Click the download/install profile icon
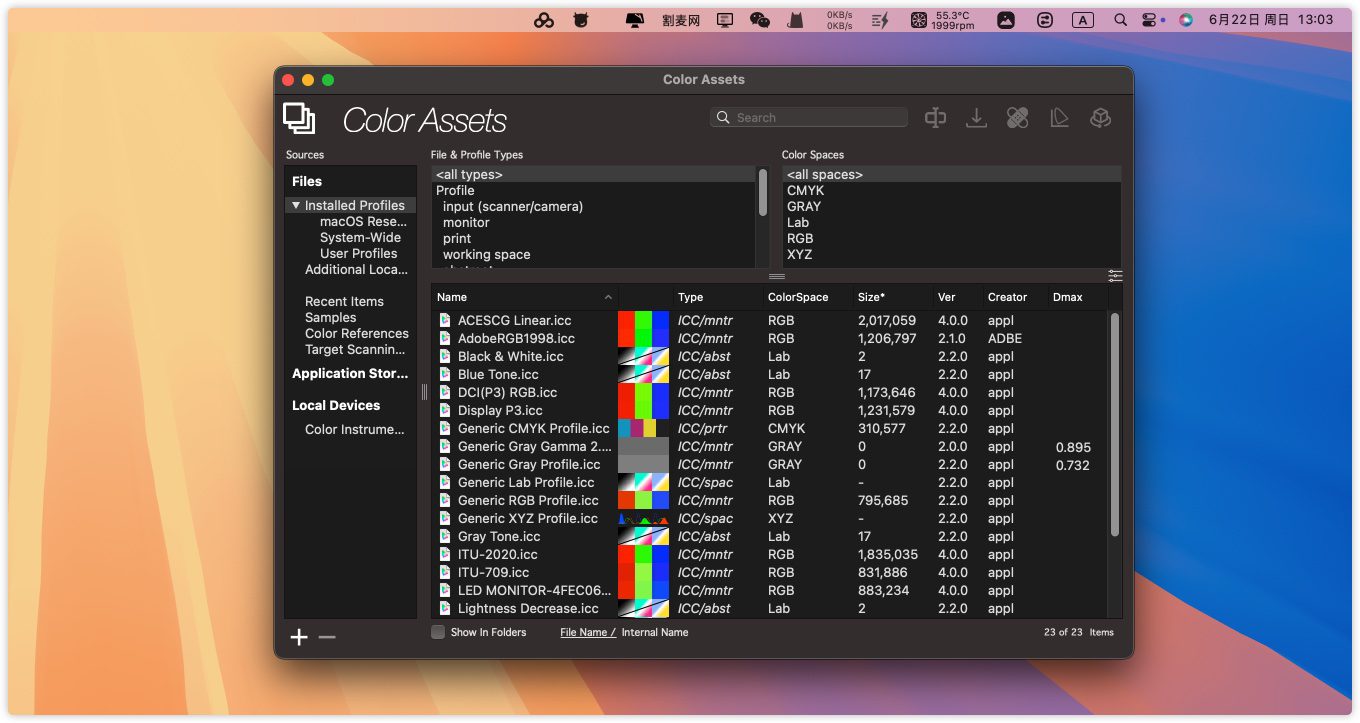 (x=976, y=118)
